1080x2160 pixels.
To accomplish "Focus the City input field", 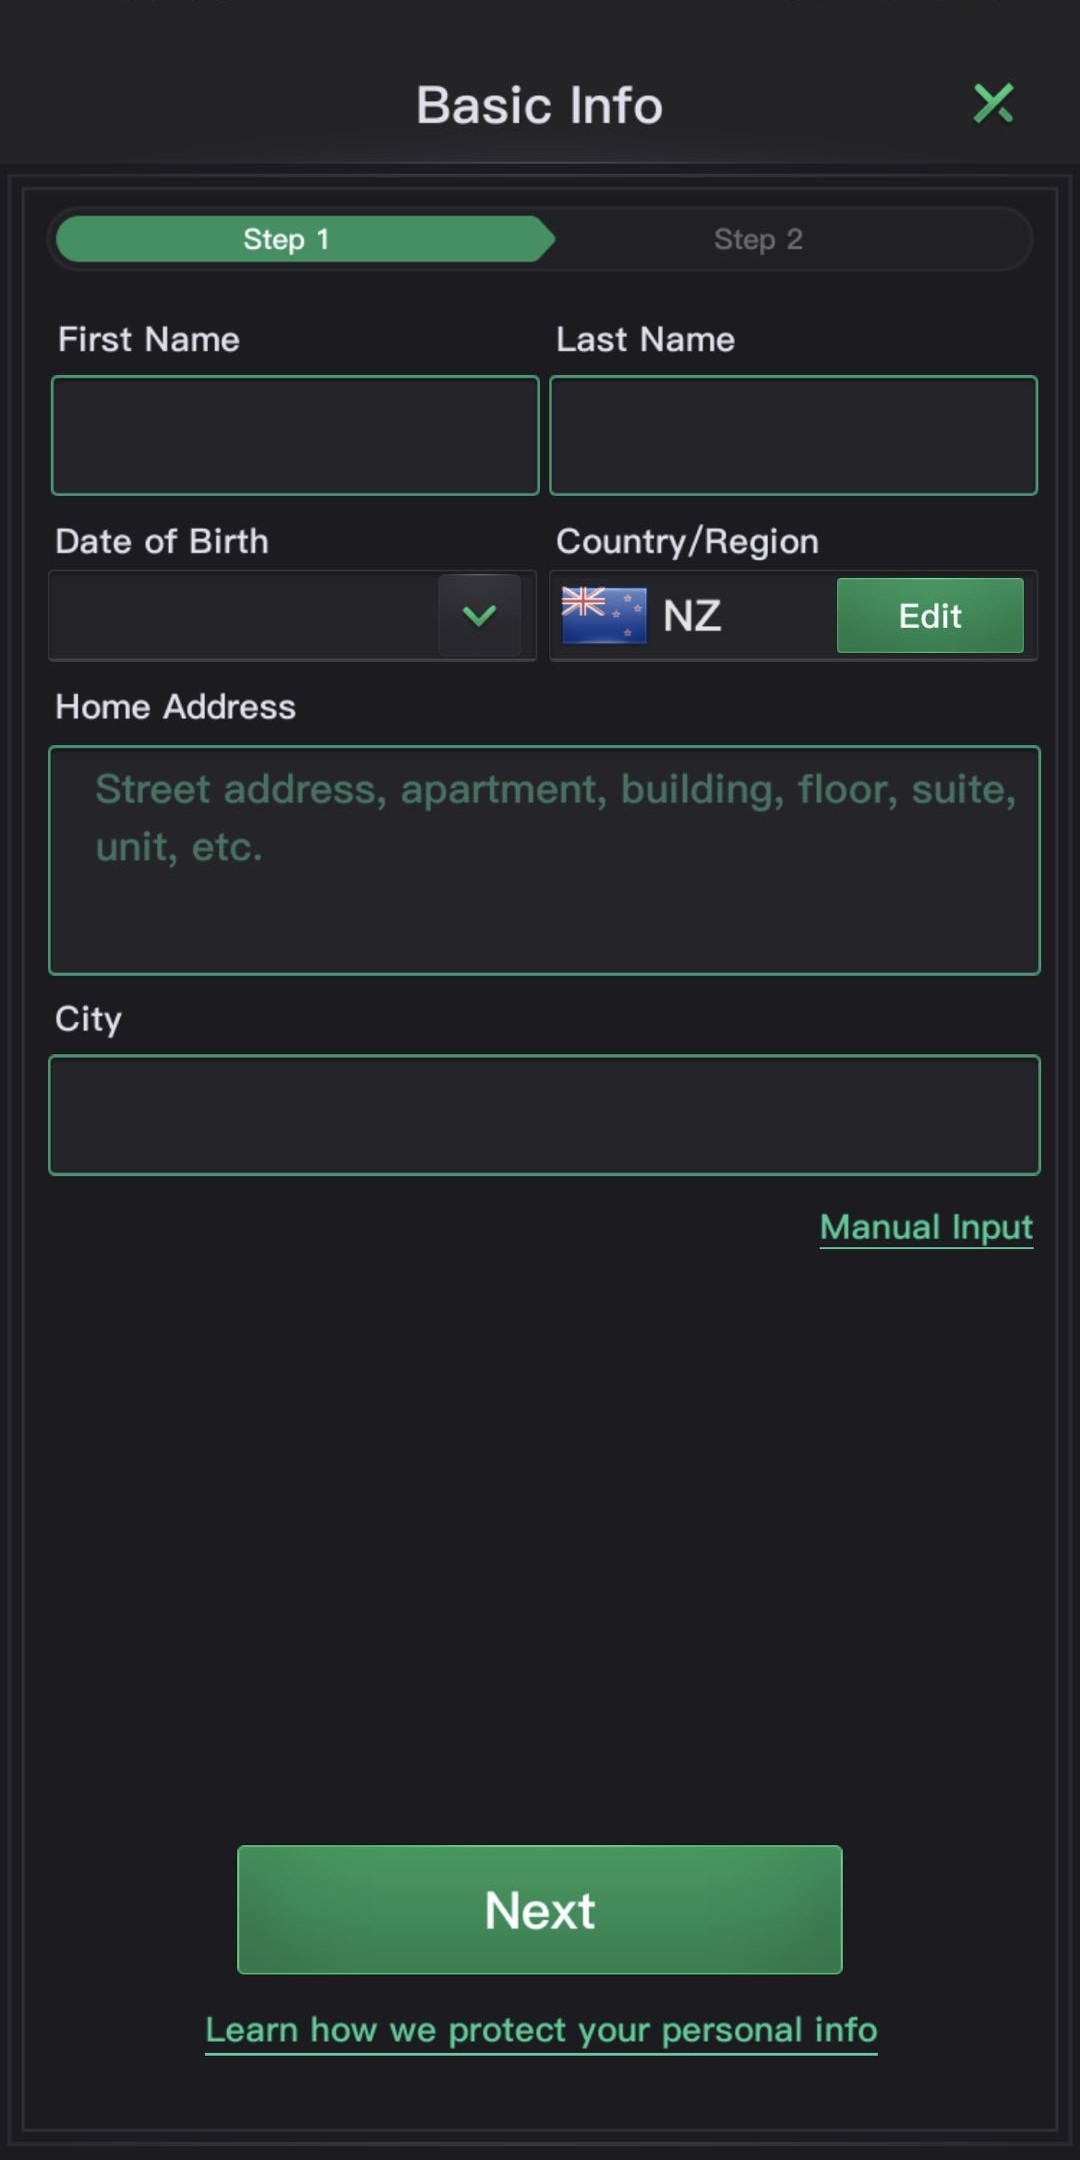I will (544, 1115).
